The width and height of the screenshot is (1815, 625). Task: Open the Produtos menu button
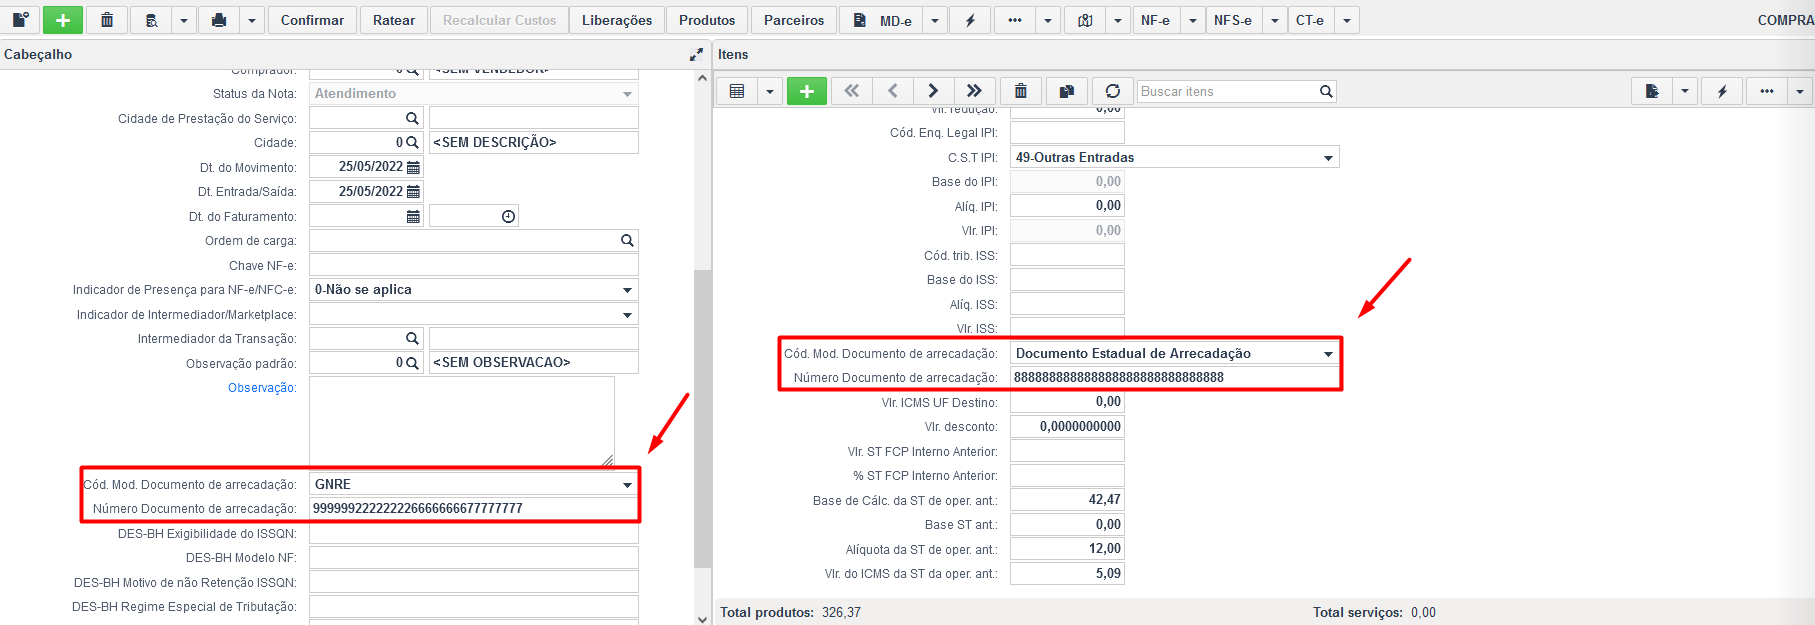click(706, 20)
